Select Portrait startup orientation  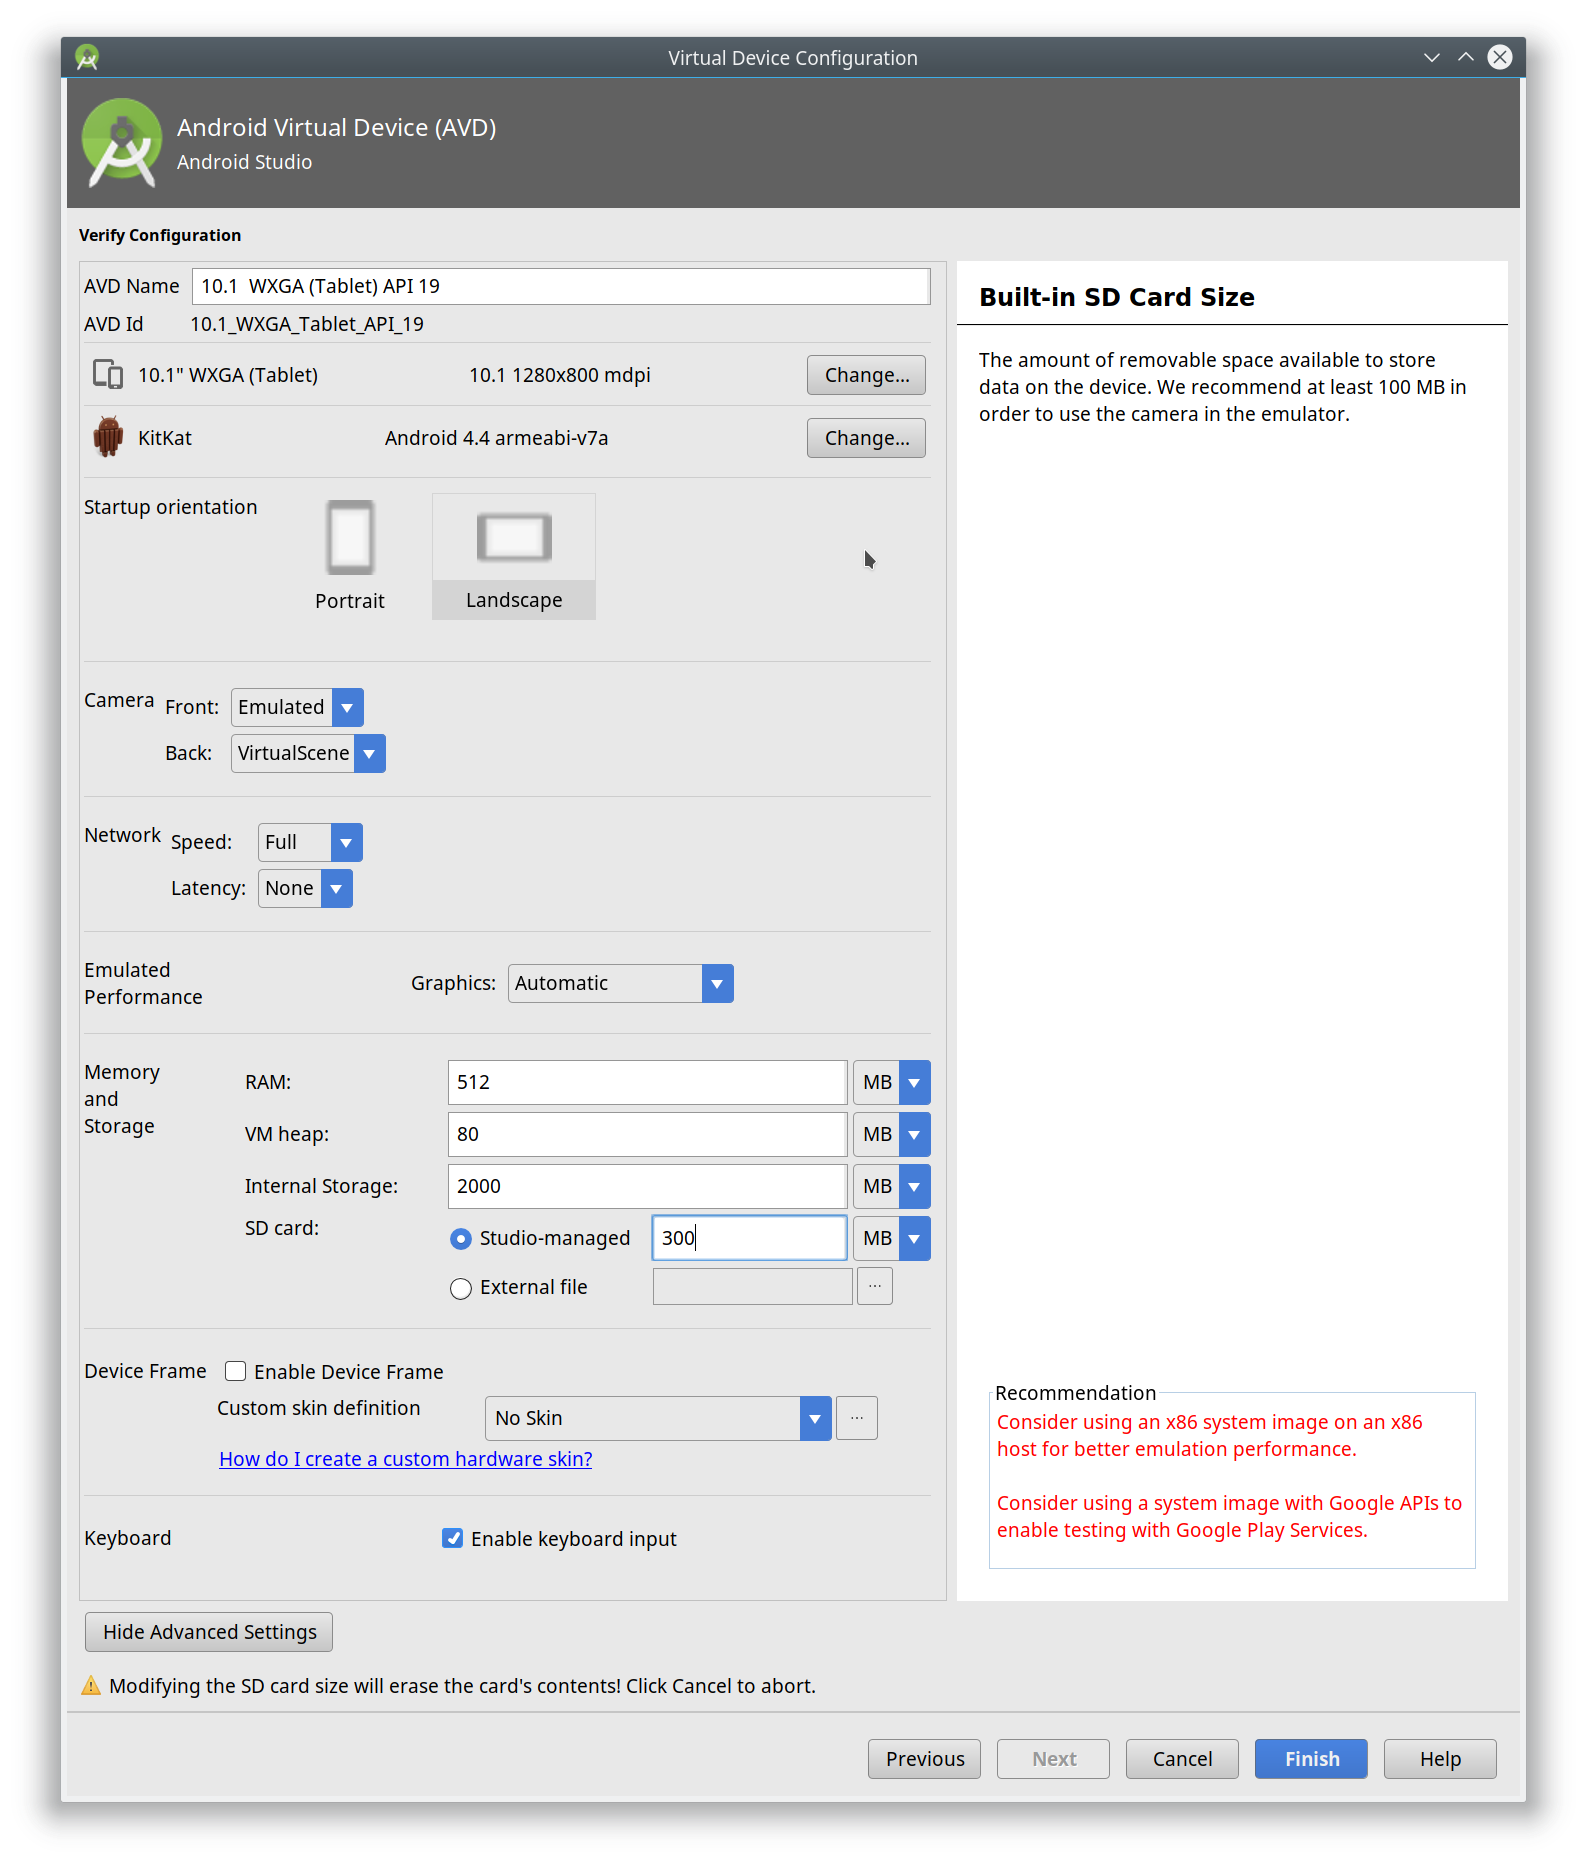pyautogui.click(x=350, y=556)
